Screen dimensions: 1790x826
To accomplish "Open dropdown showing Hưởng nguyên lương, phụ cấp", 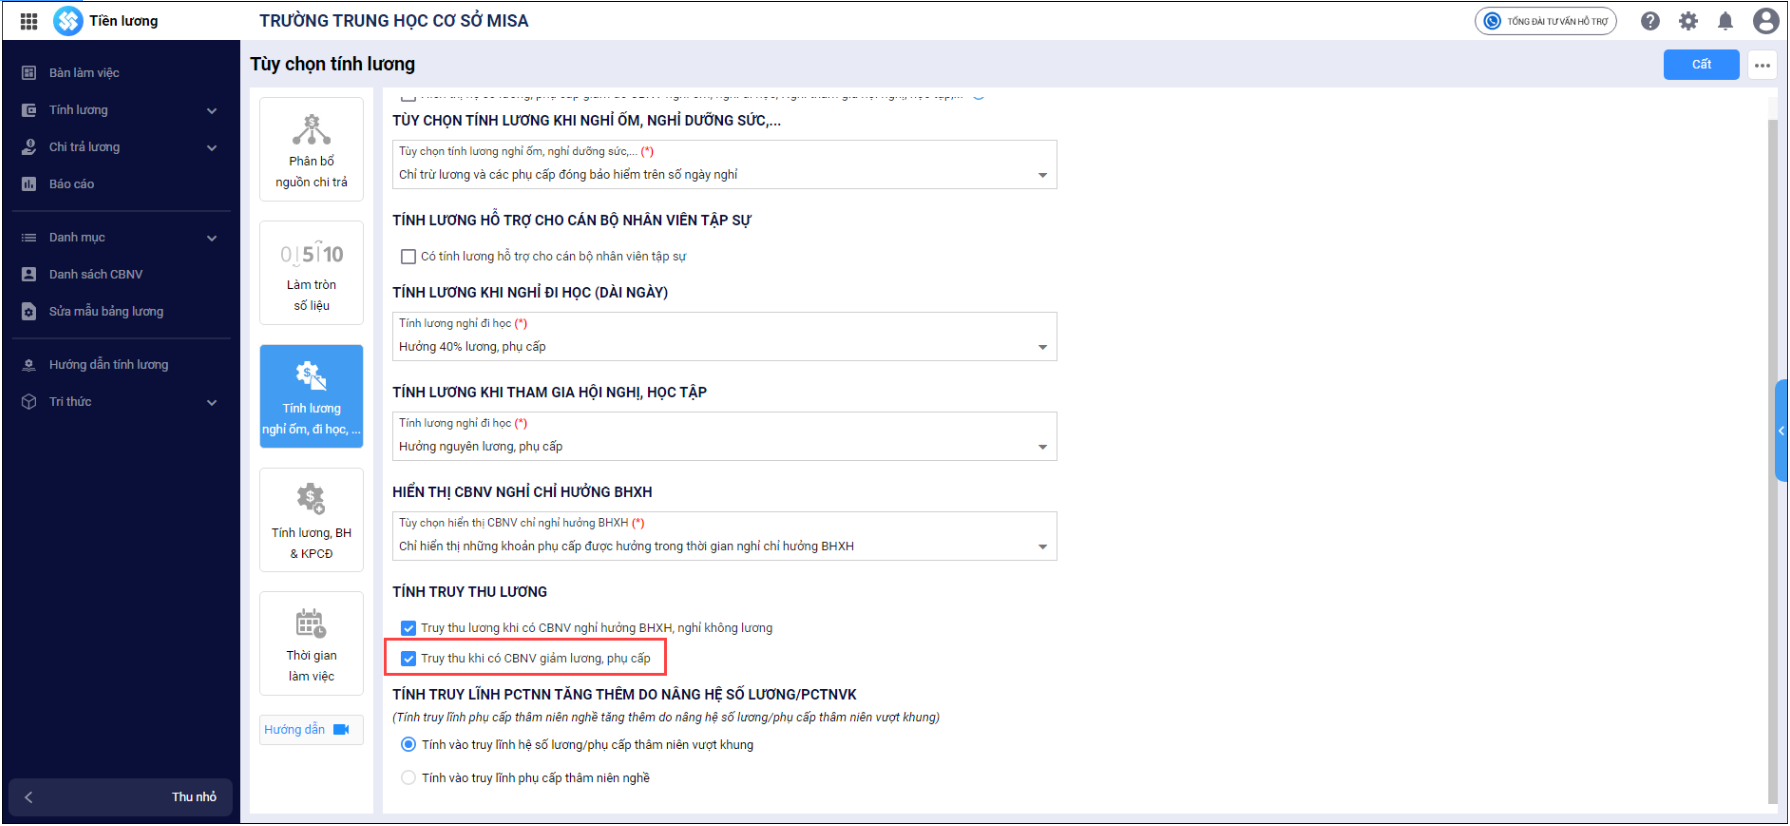I will 724,437.
